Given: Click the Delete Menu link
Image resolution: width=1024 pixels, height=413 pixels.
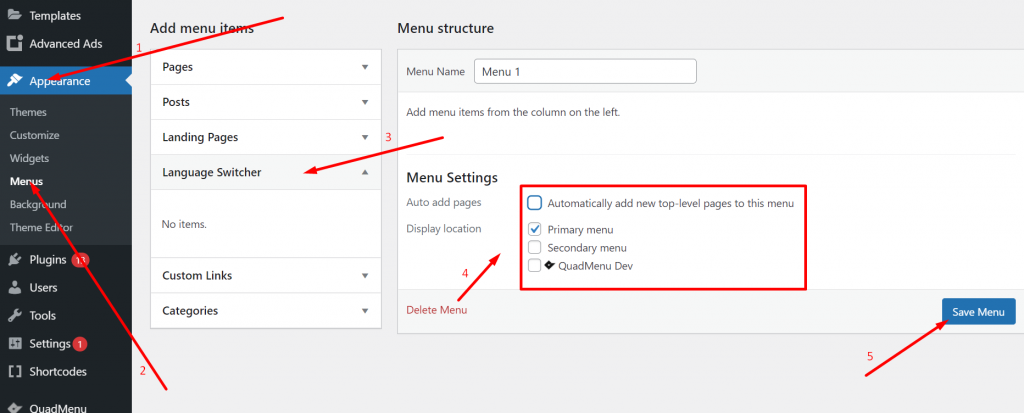Looking at the screenshot, I should click(x=436, y=310).
